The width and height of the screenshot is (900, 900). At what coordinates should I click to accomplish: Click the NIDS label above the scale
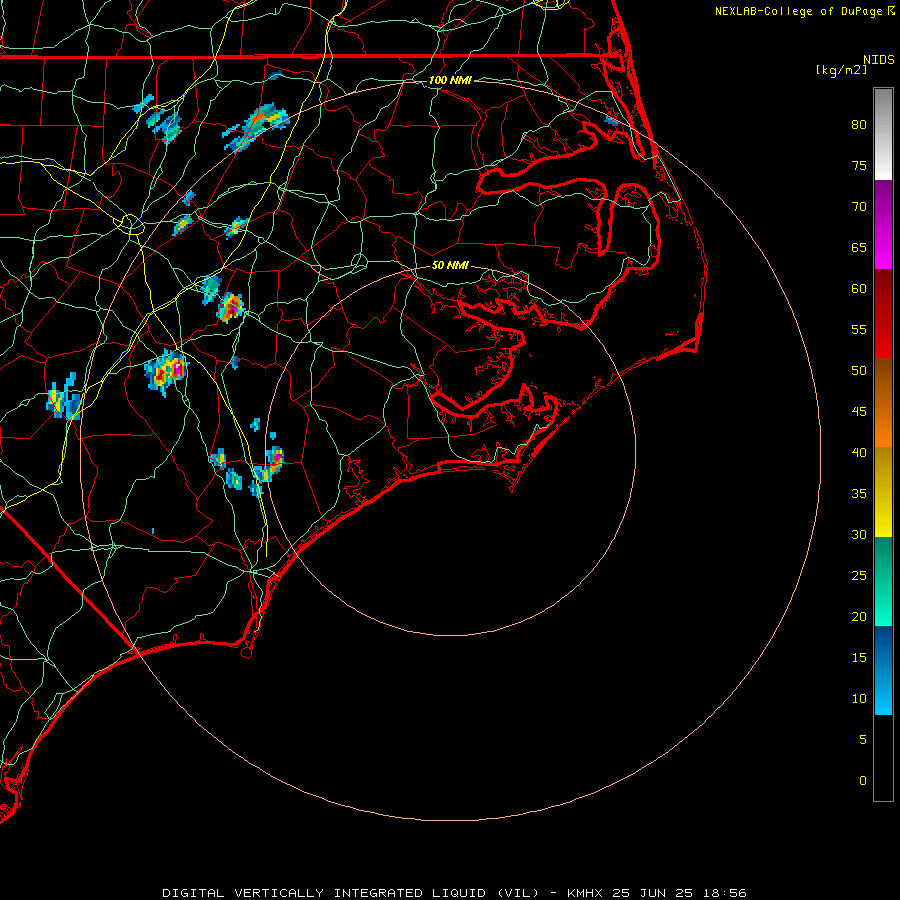[879, 59]
